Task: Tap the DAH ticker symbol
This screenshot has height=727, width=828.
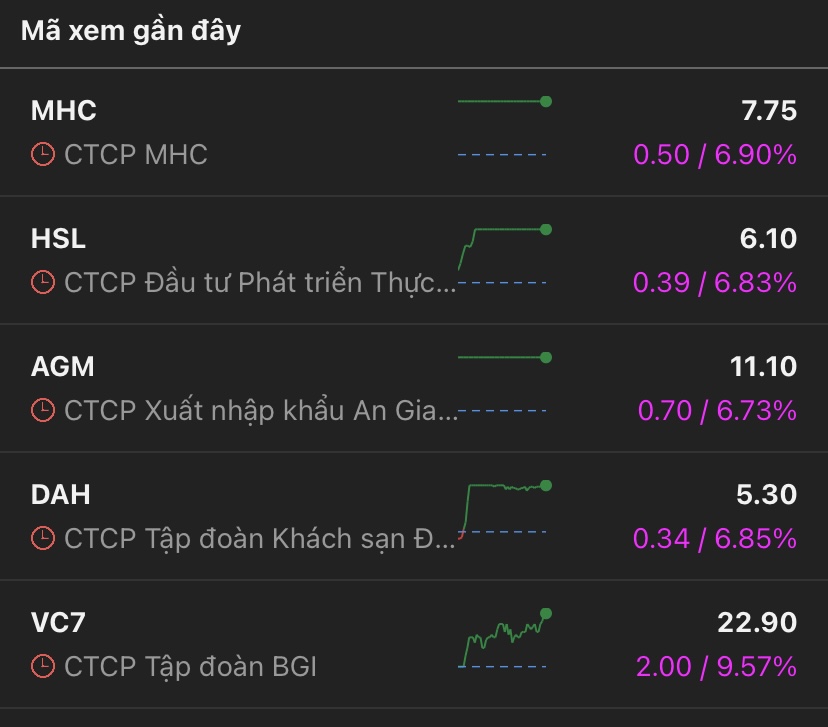Action: [x=61, y=494]
